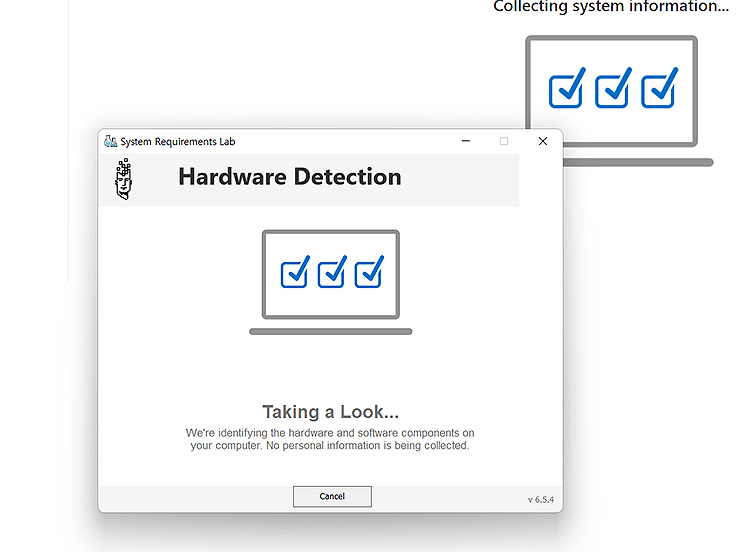Click the 'Taking a Look...' status text
Viewport: 740px width, 552px height.
pos(330,412)
